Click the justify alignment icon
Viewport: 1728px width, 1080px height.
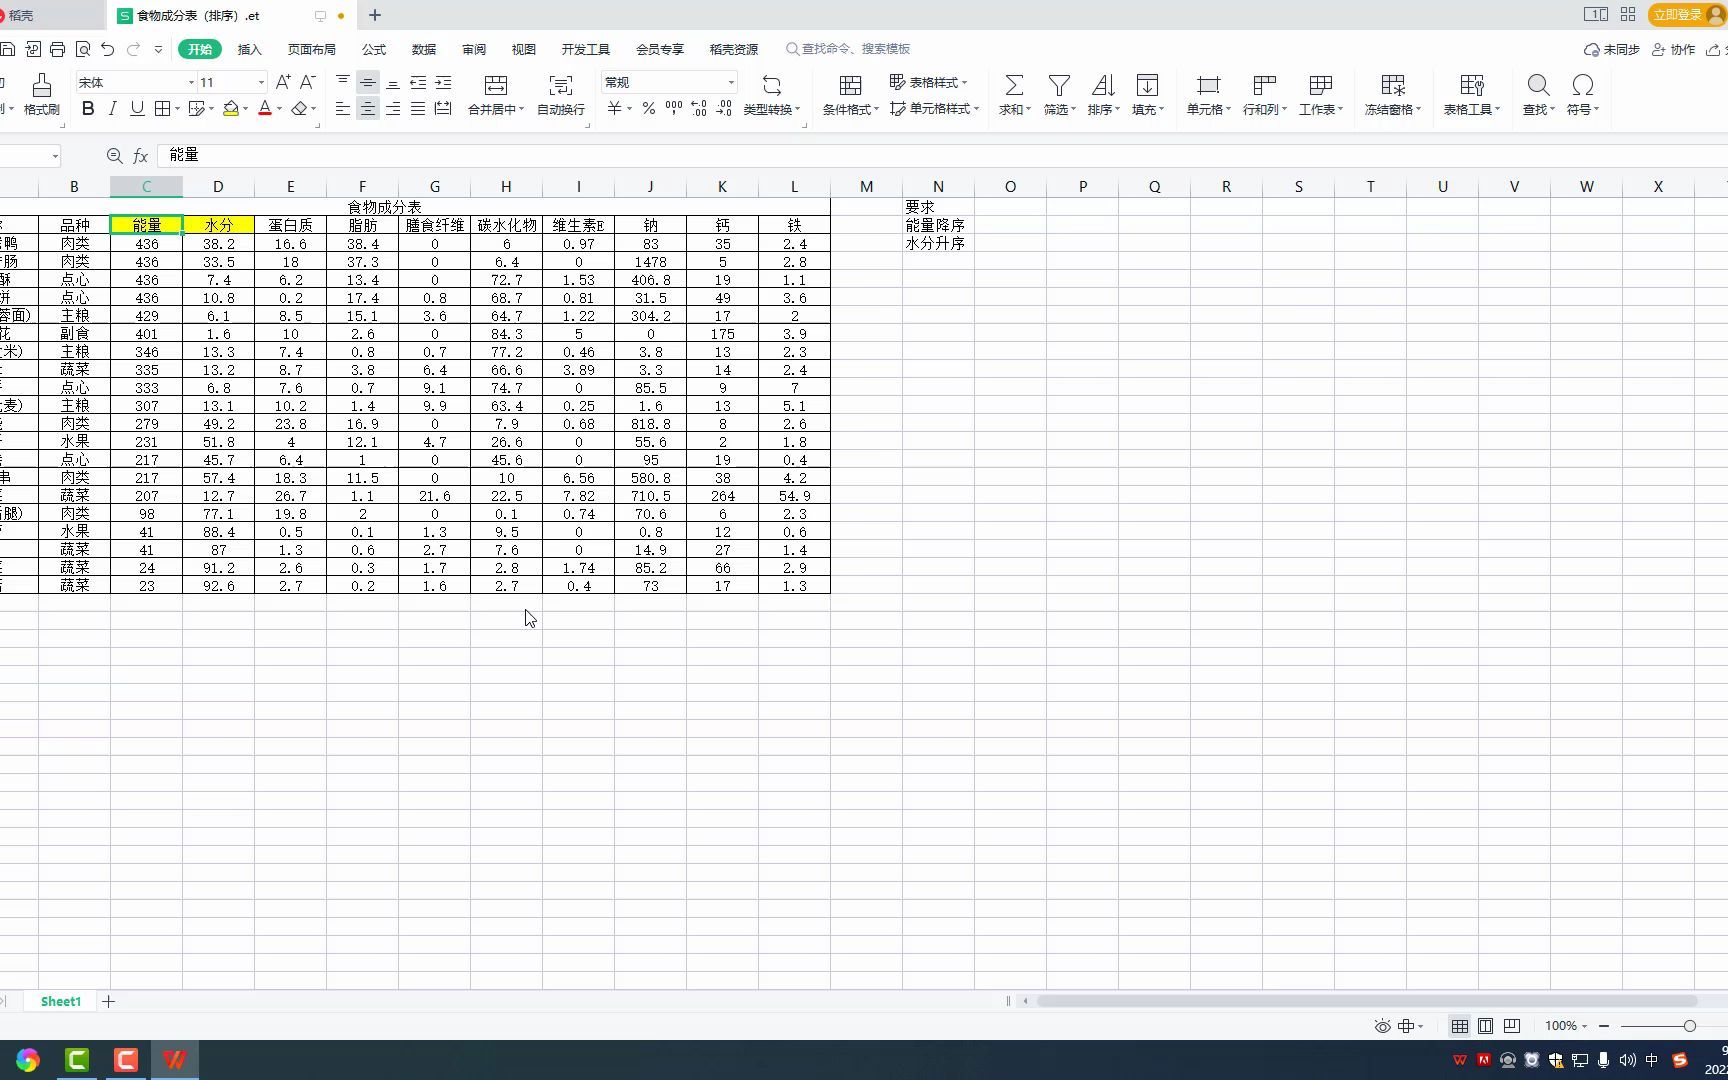418,109
